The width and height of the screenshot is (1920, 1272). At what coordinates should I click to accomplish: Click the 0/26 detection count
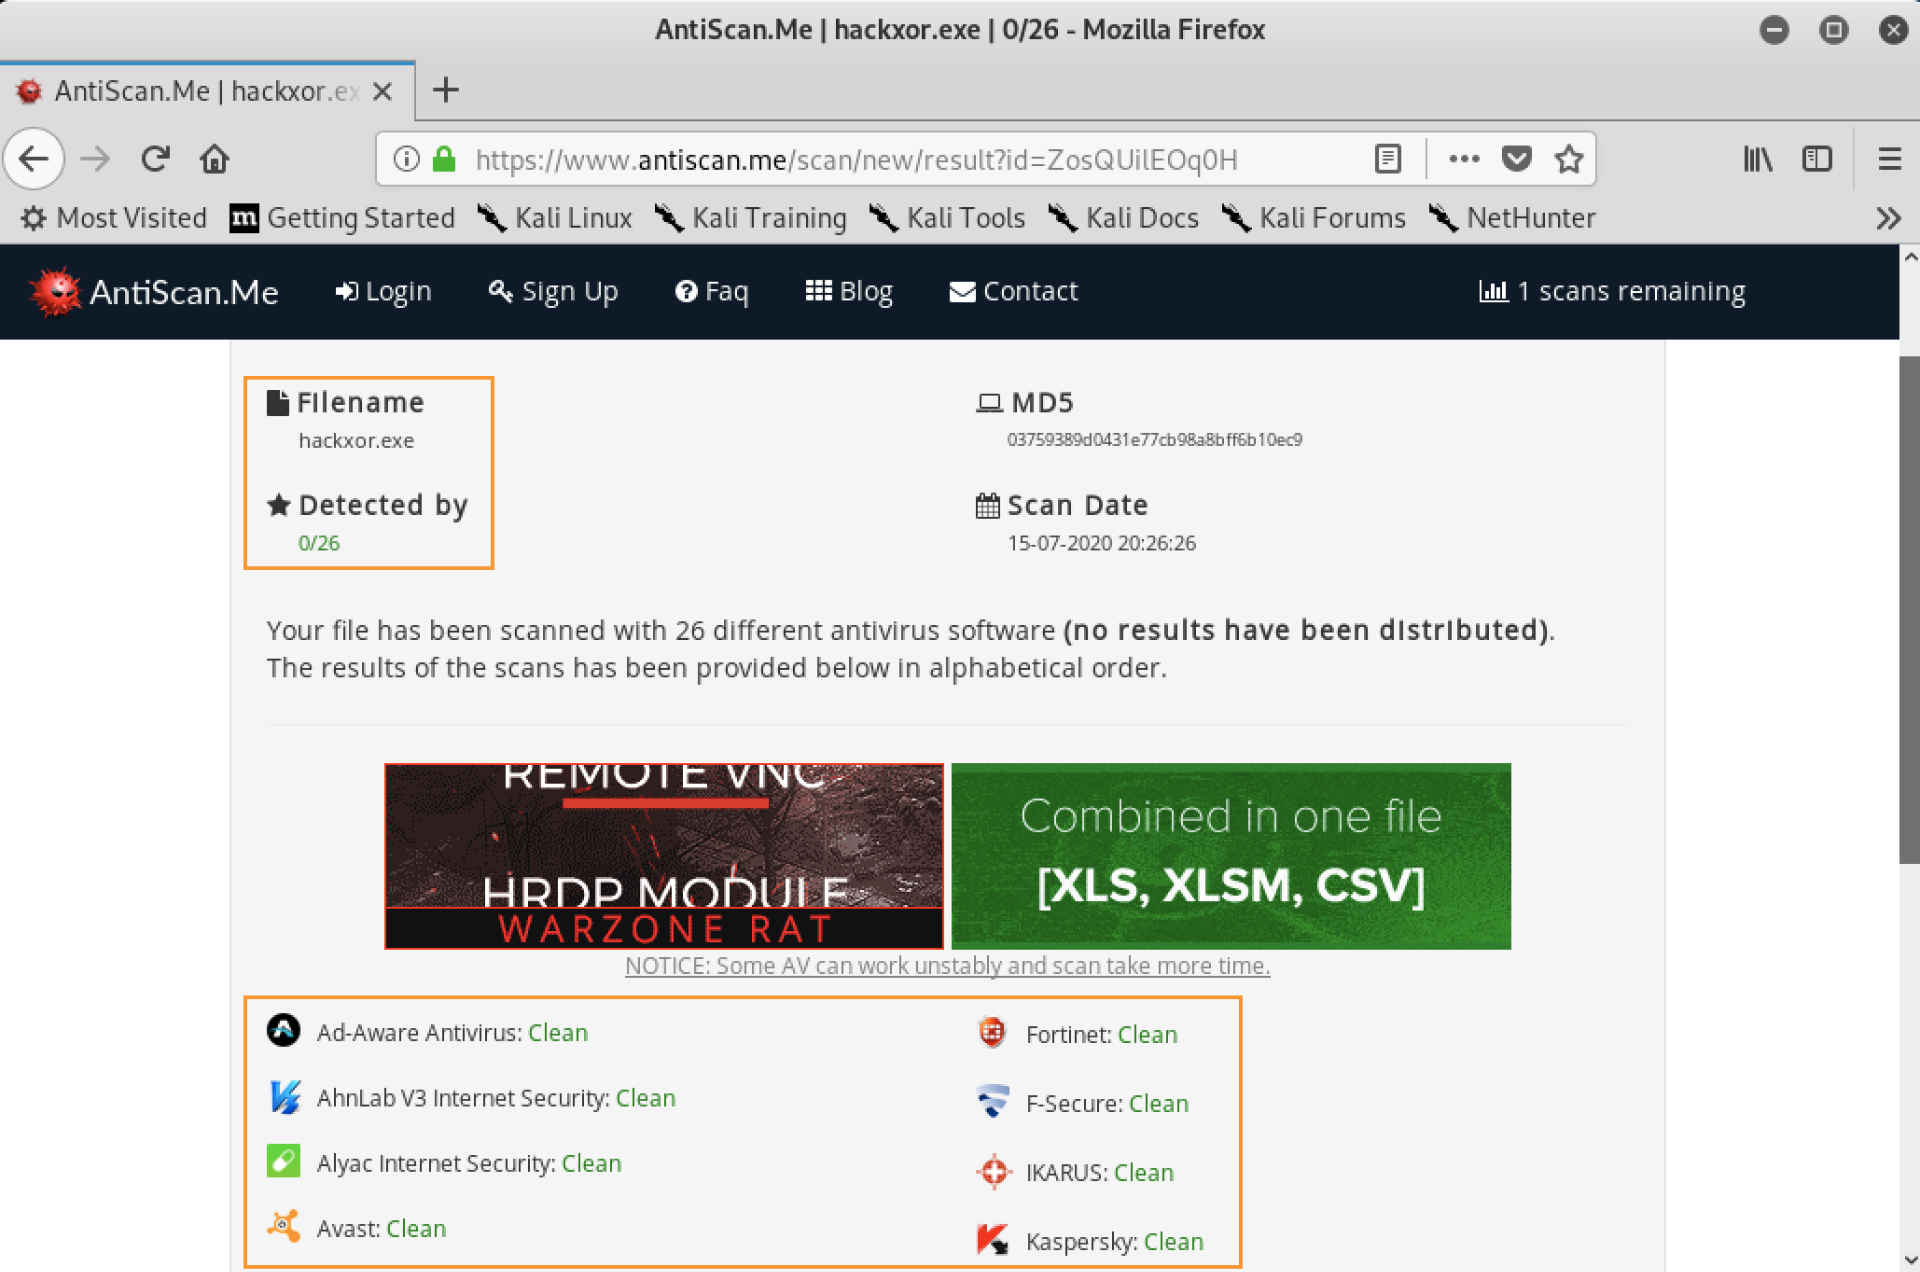coord(319,543)
